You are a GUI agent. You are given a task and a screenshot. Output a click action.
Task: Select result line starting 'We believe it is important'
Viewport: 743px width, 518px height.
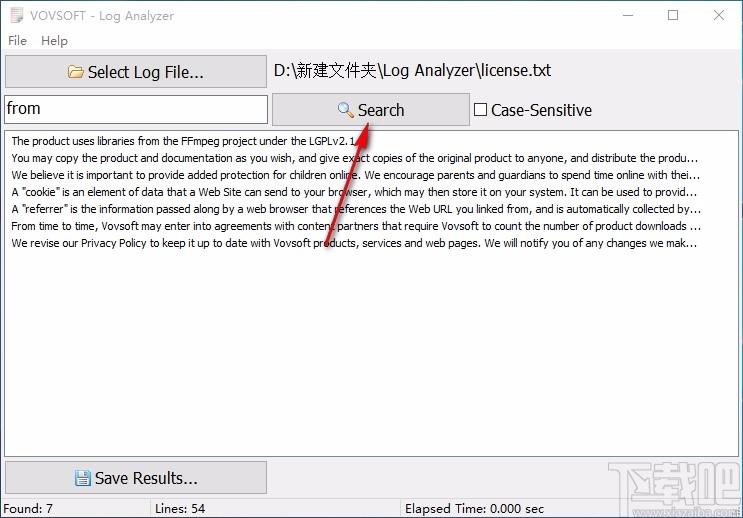pyautogui.click(x=355, y=175)
